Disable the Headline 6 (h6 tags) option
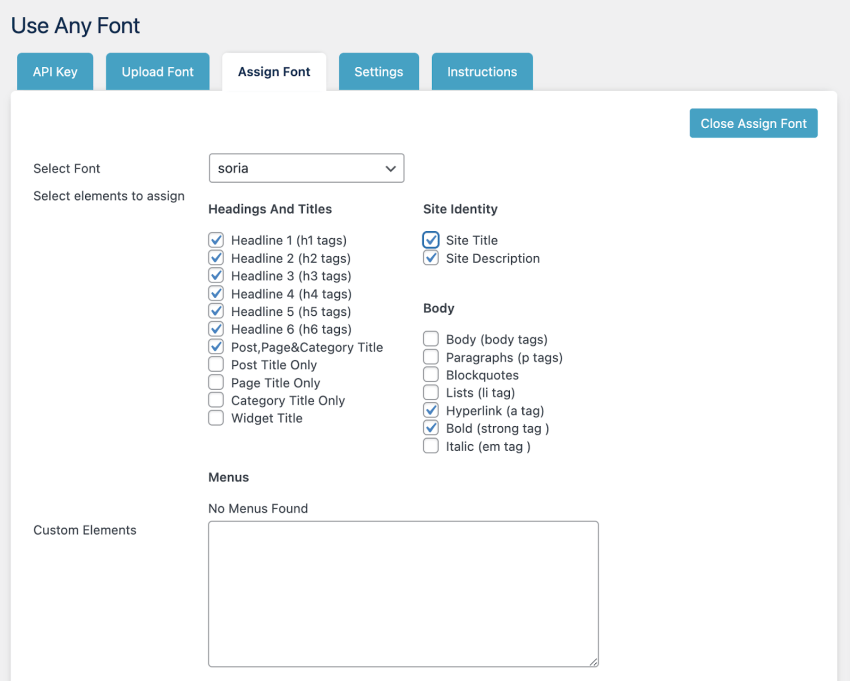This screenshot has width=850, height=681. tap(216, 328)
